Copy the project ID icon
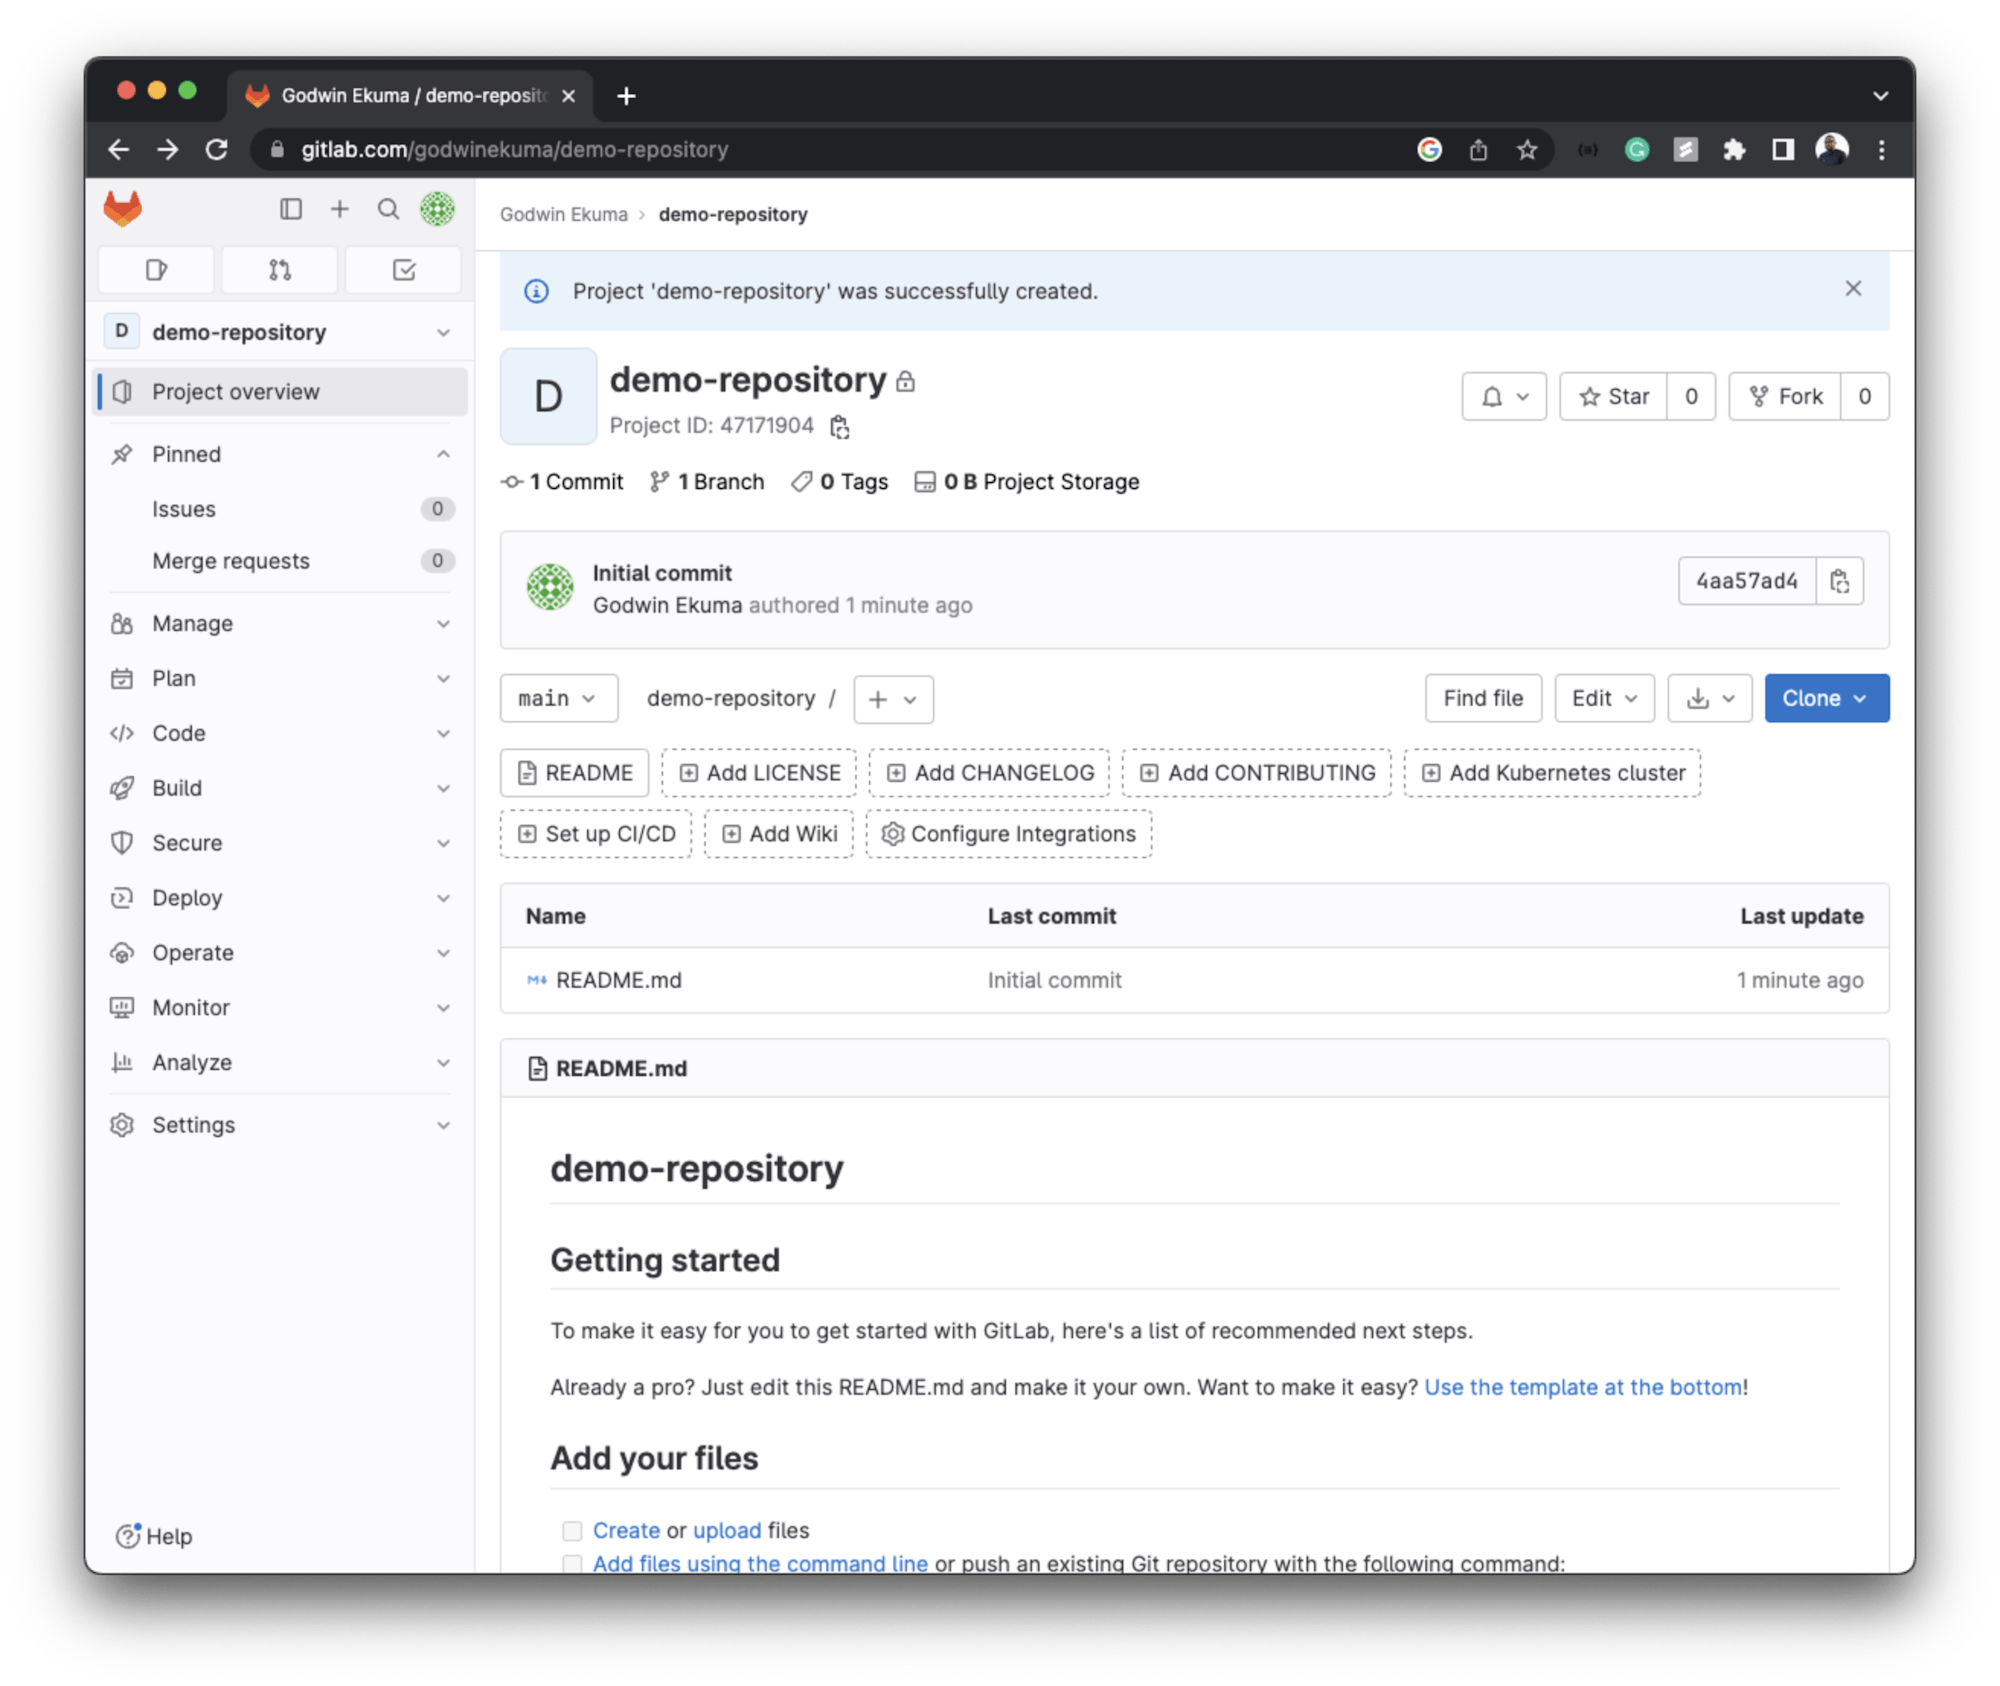 pos(840,427)
